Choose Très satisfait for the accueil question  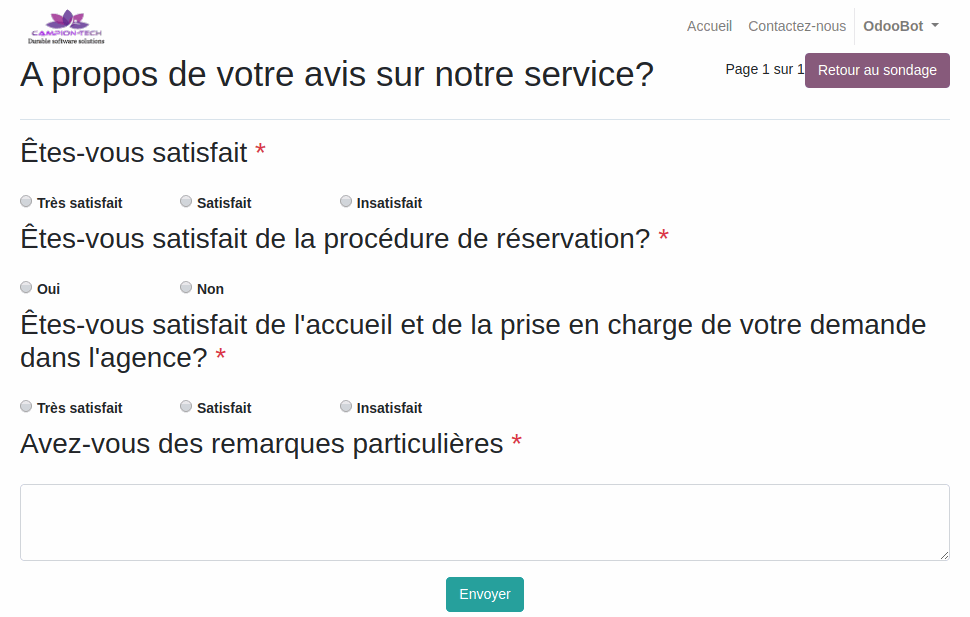[x=26, y=406]
